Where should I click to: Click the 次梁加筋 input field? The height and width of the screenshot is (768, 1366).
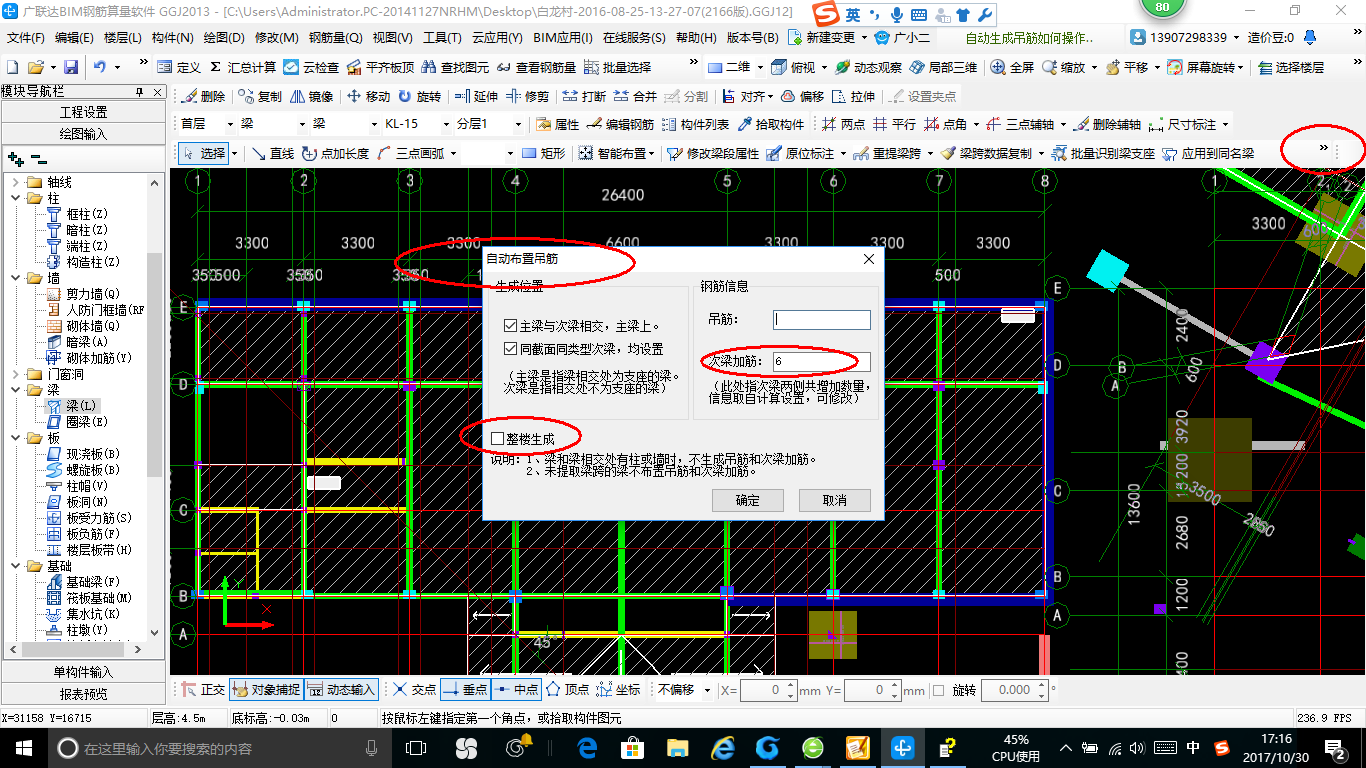[821, 362]
